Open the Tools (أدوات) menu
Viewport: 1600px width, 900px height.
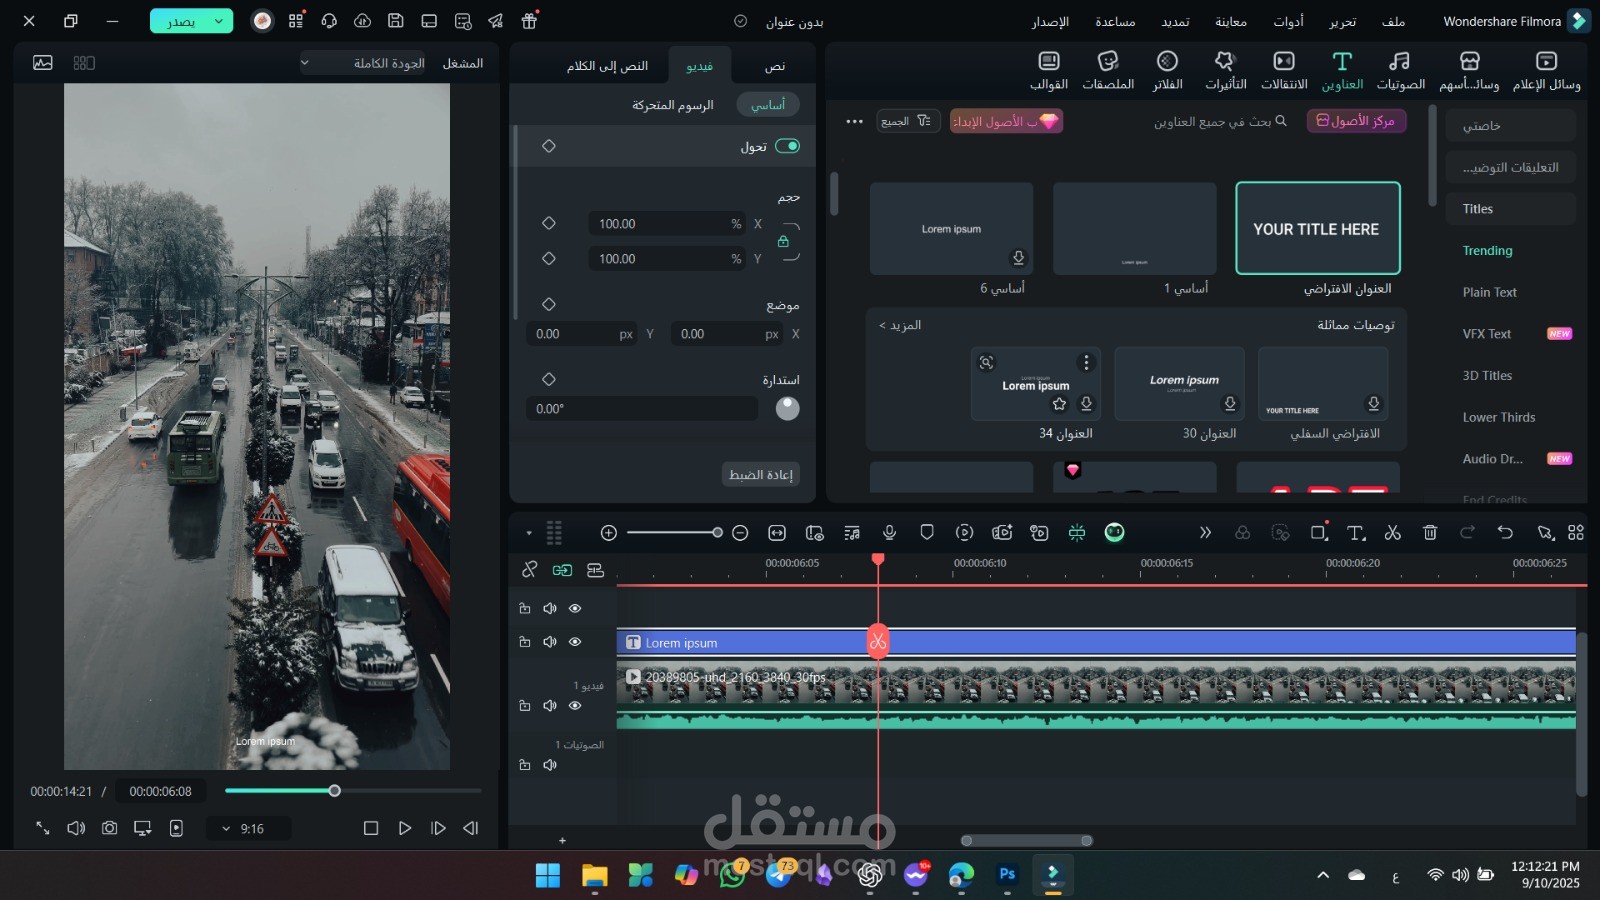1288,21
